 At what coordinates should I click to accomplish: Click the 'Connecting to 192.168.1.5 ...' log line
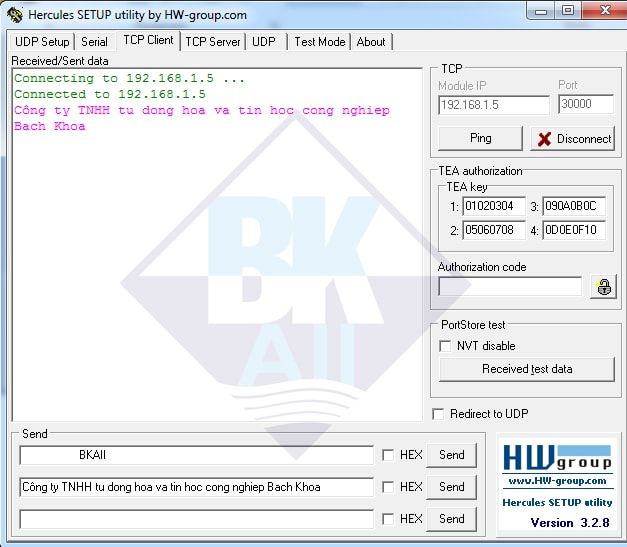(x=129, y=78)
